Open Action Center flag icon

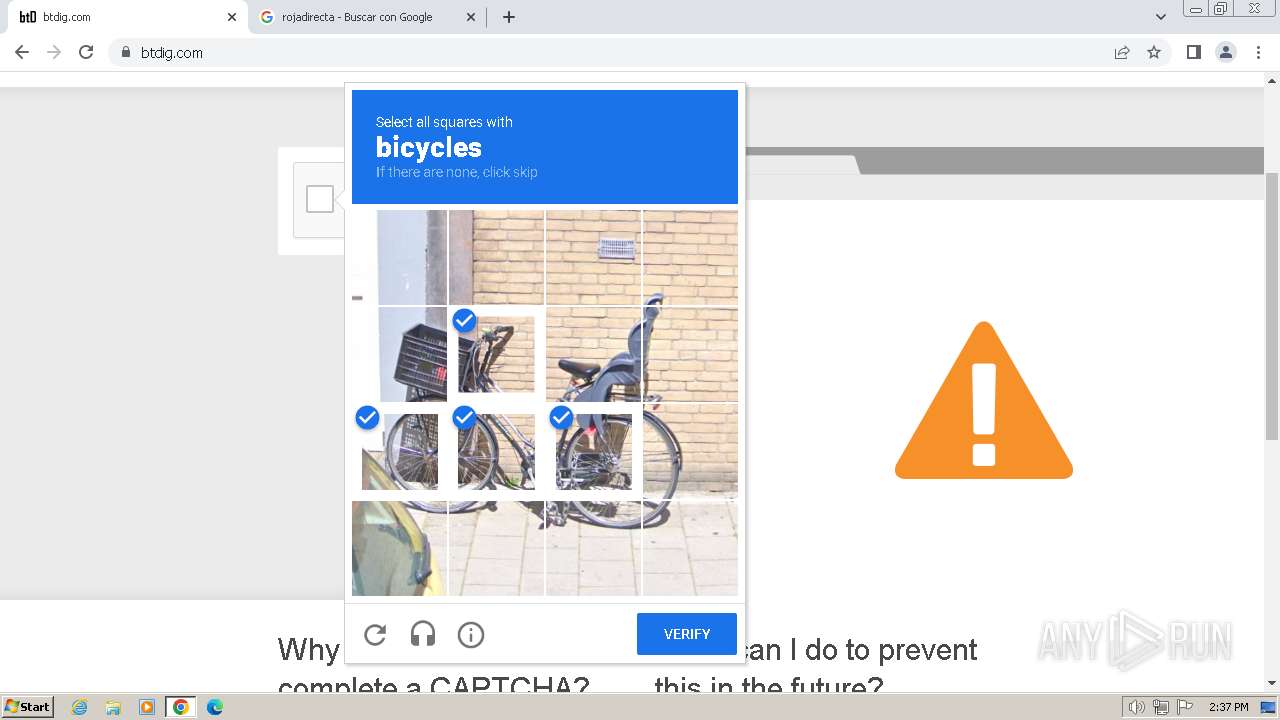[1185, 707]
